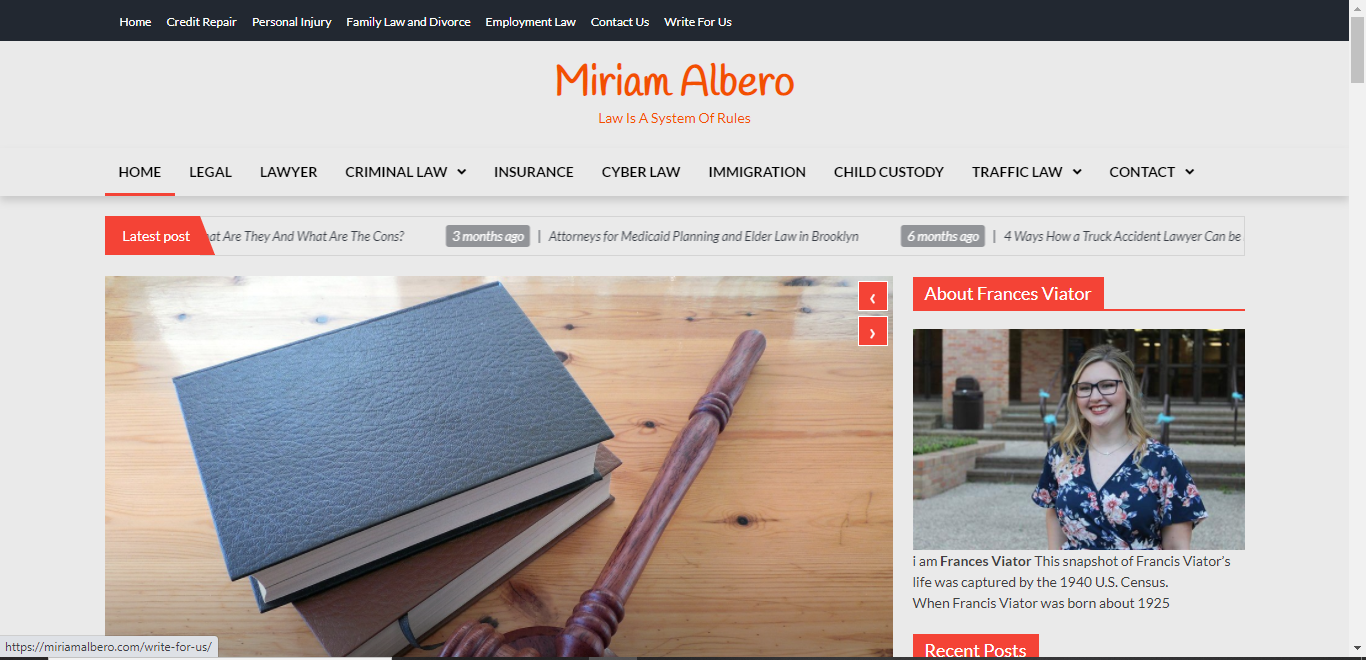Expand the Traffic Law dropdown arrow
The width and height of the screenshot is (1366, 660).
(x=1077, y=172)
